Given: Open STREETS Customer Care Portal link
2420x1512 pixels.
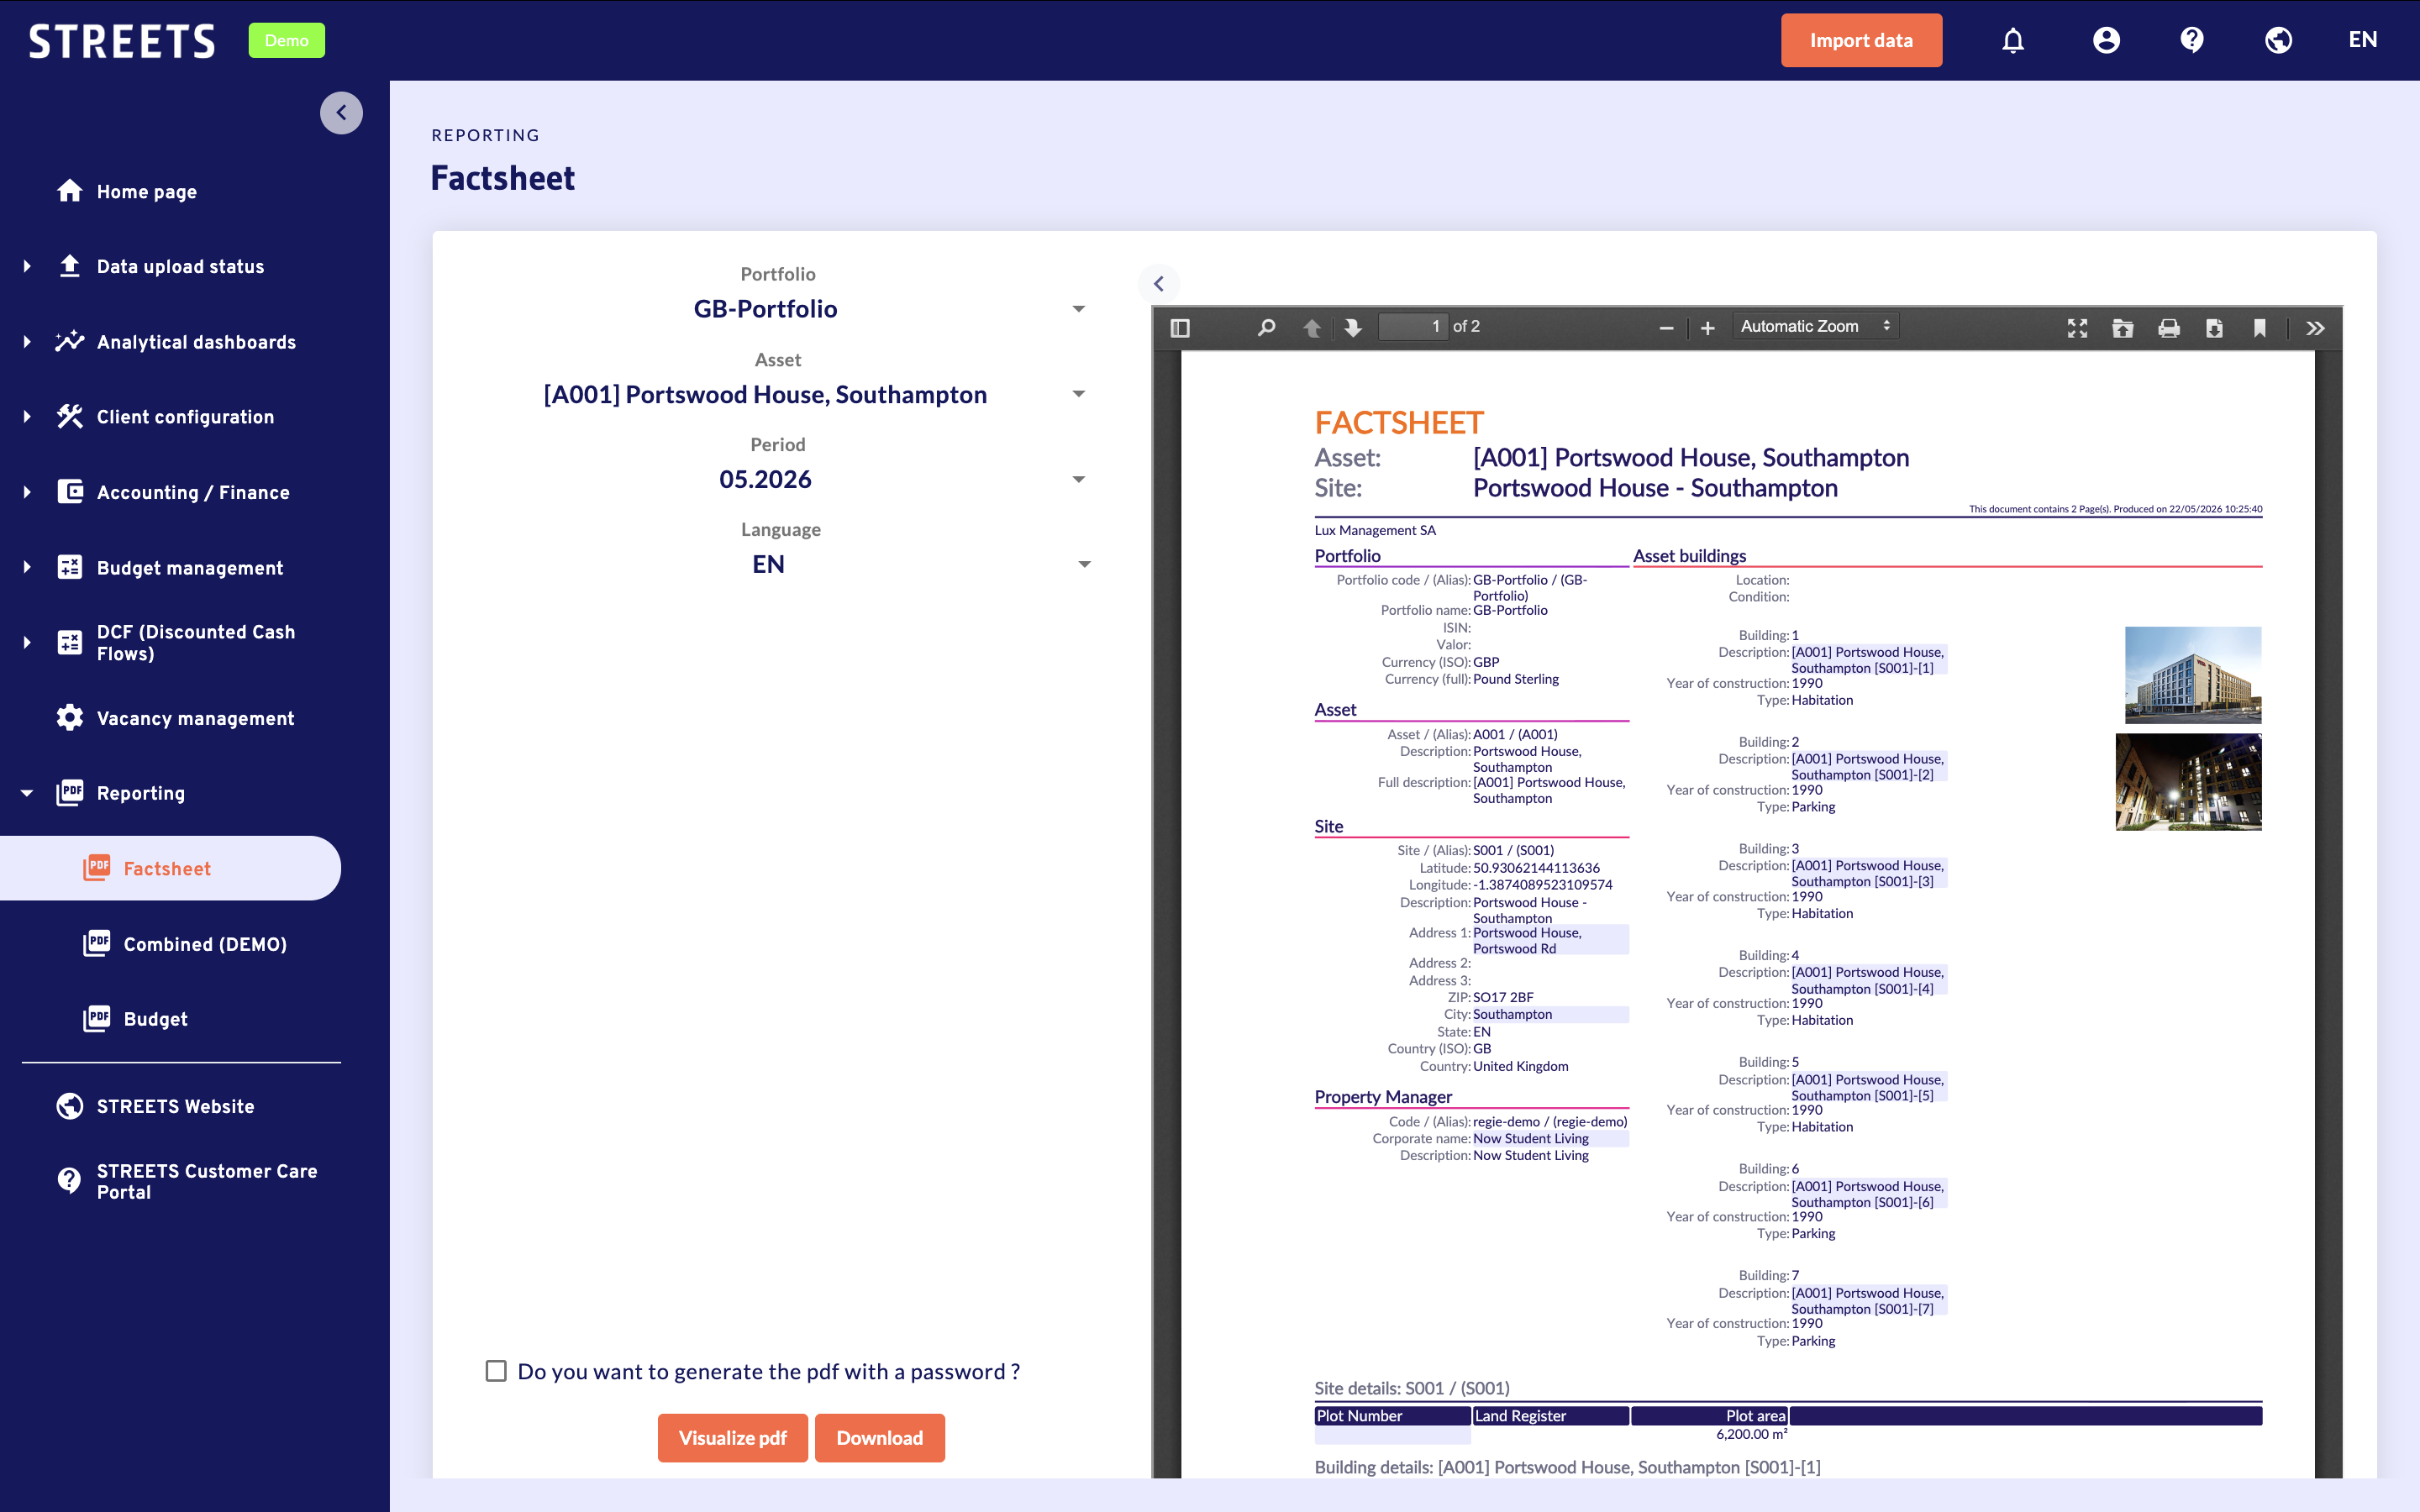Looking at the screenshot, I should [207, 1181].
